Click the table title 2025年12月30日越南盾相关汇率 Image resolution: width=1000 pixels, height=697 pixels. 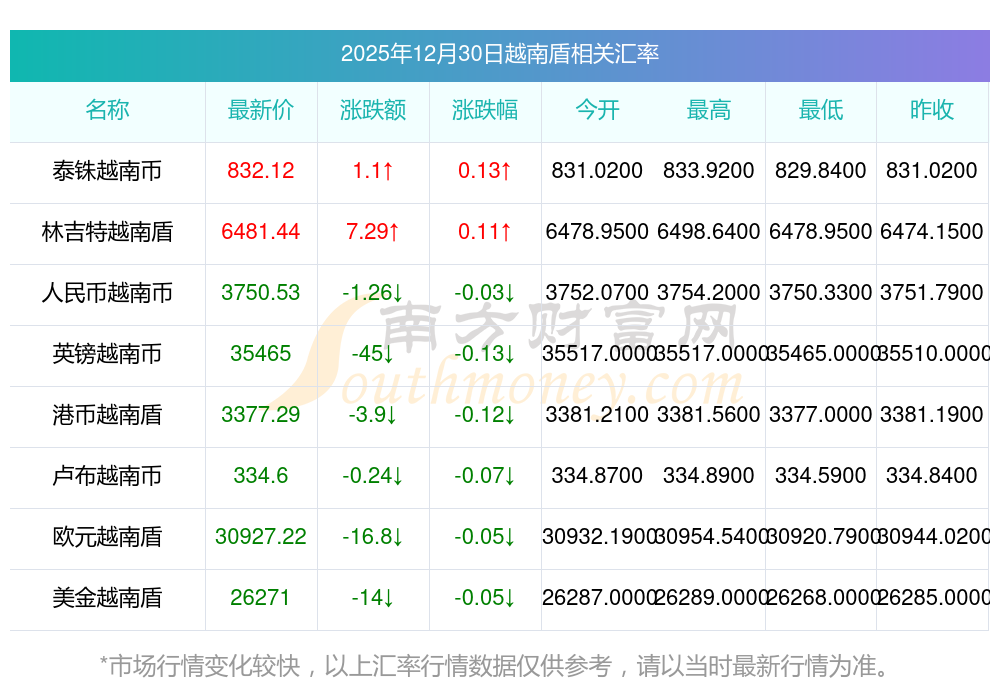(x=499, y=54)
